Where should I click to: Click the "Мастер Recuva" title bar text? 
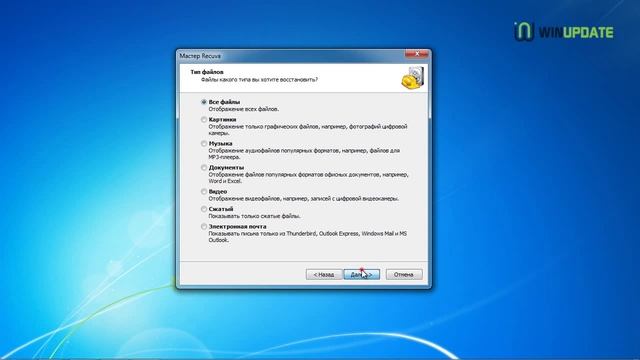[200, 56]
